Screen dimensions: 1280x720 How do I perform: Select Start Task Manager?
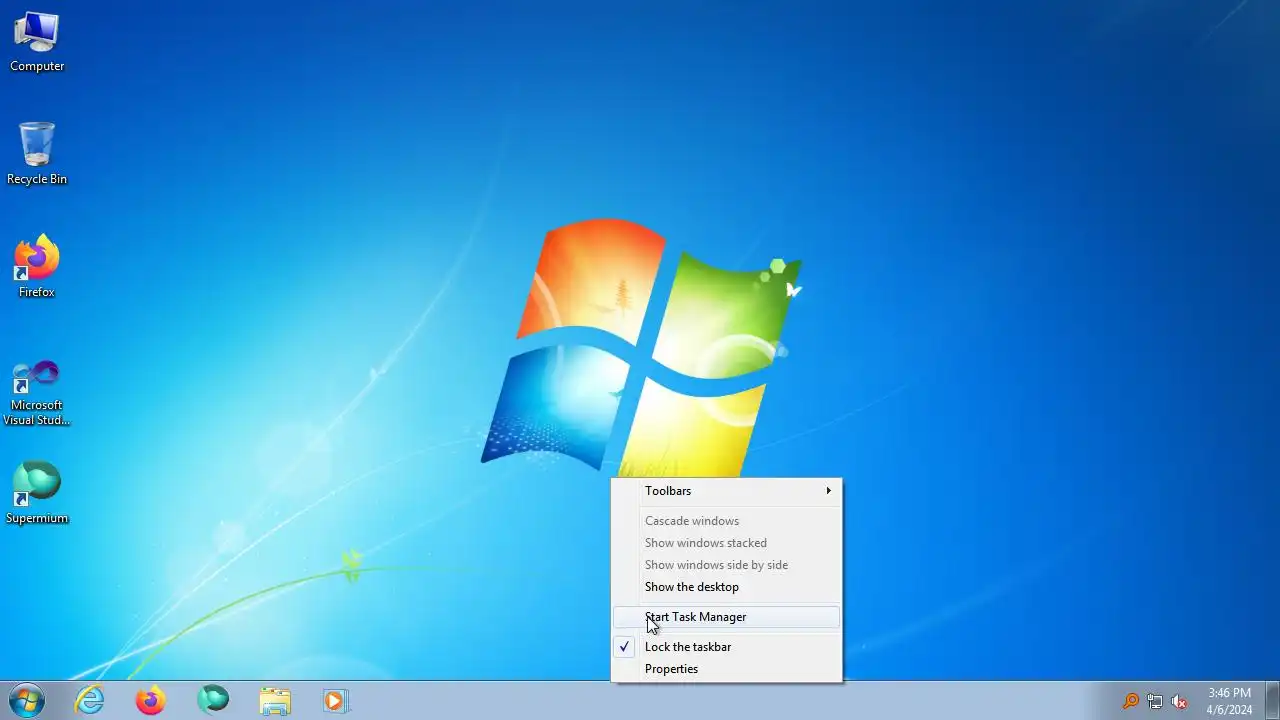coord(726,617)
